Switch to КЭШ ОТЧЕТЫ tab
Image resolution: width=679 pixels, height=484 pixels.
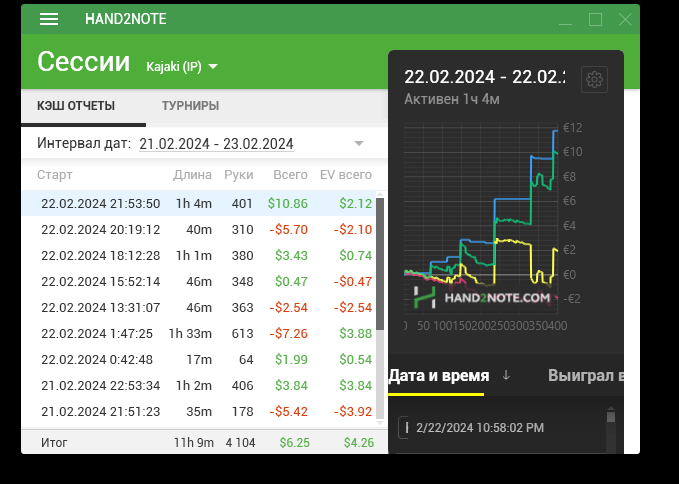pos(76,106)
